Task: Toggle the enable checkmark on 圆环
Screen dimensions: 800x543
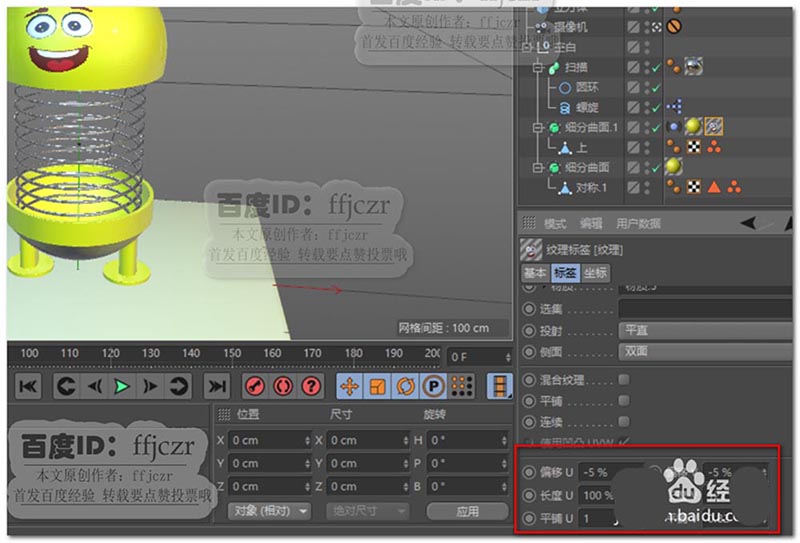Action: click(x=656, y=88)
